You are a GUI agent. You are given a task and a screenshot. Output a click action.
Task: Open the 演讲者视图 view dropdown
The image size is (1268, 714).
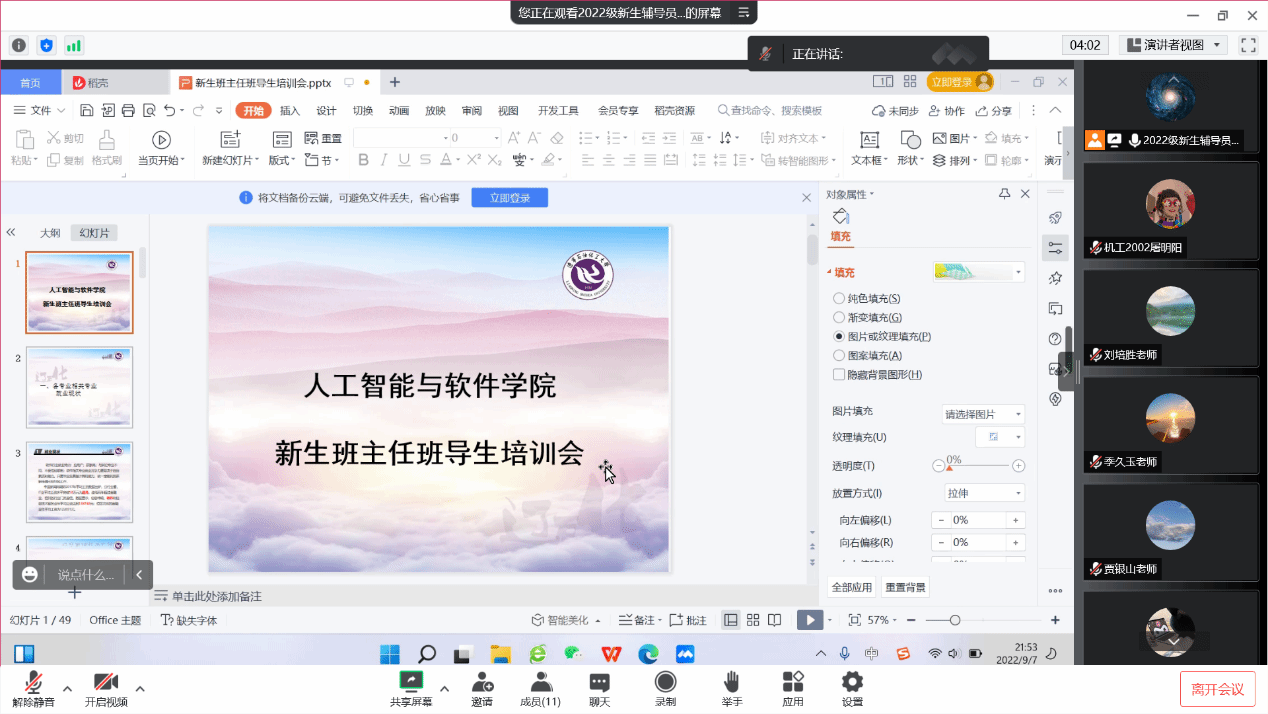[1173, 45]
